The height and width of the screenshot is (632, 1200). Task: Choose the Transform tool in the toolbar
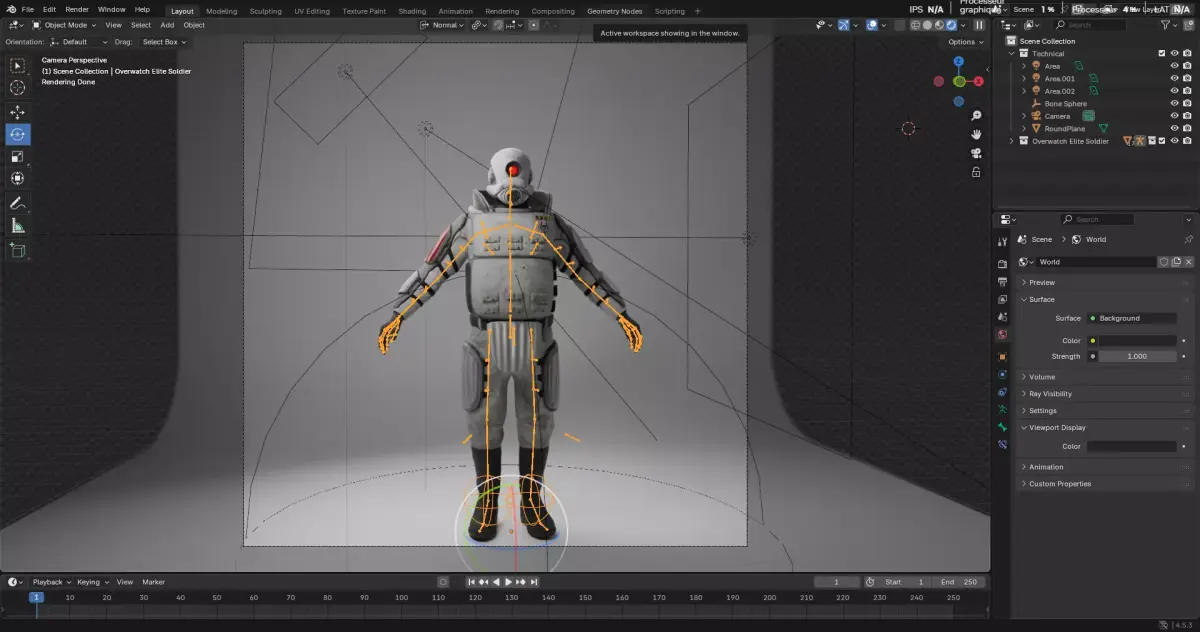point(18,178)
